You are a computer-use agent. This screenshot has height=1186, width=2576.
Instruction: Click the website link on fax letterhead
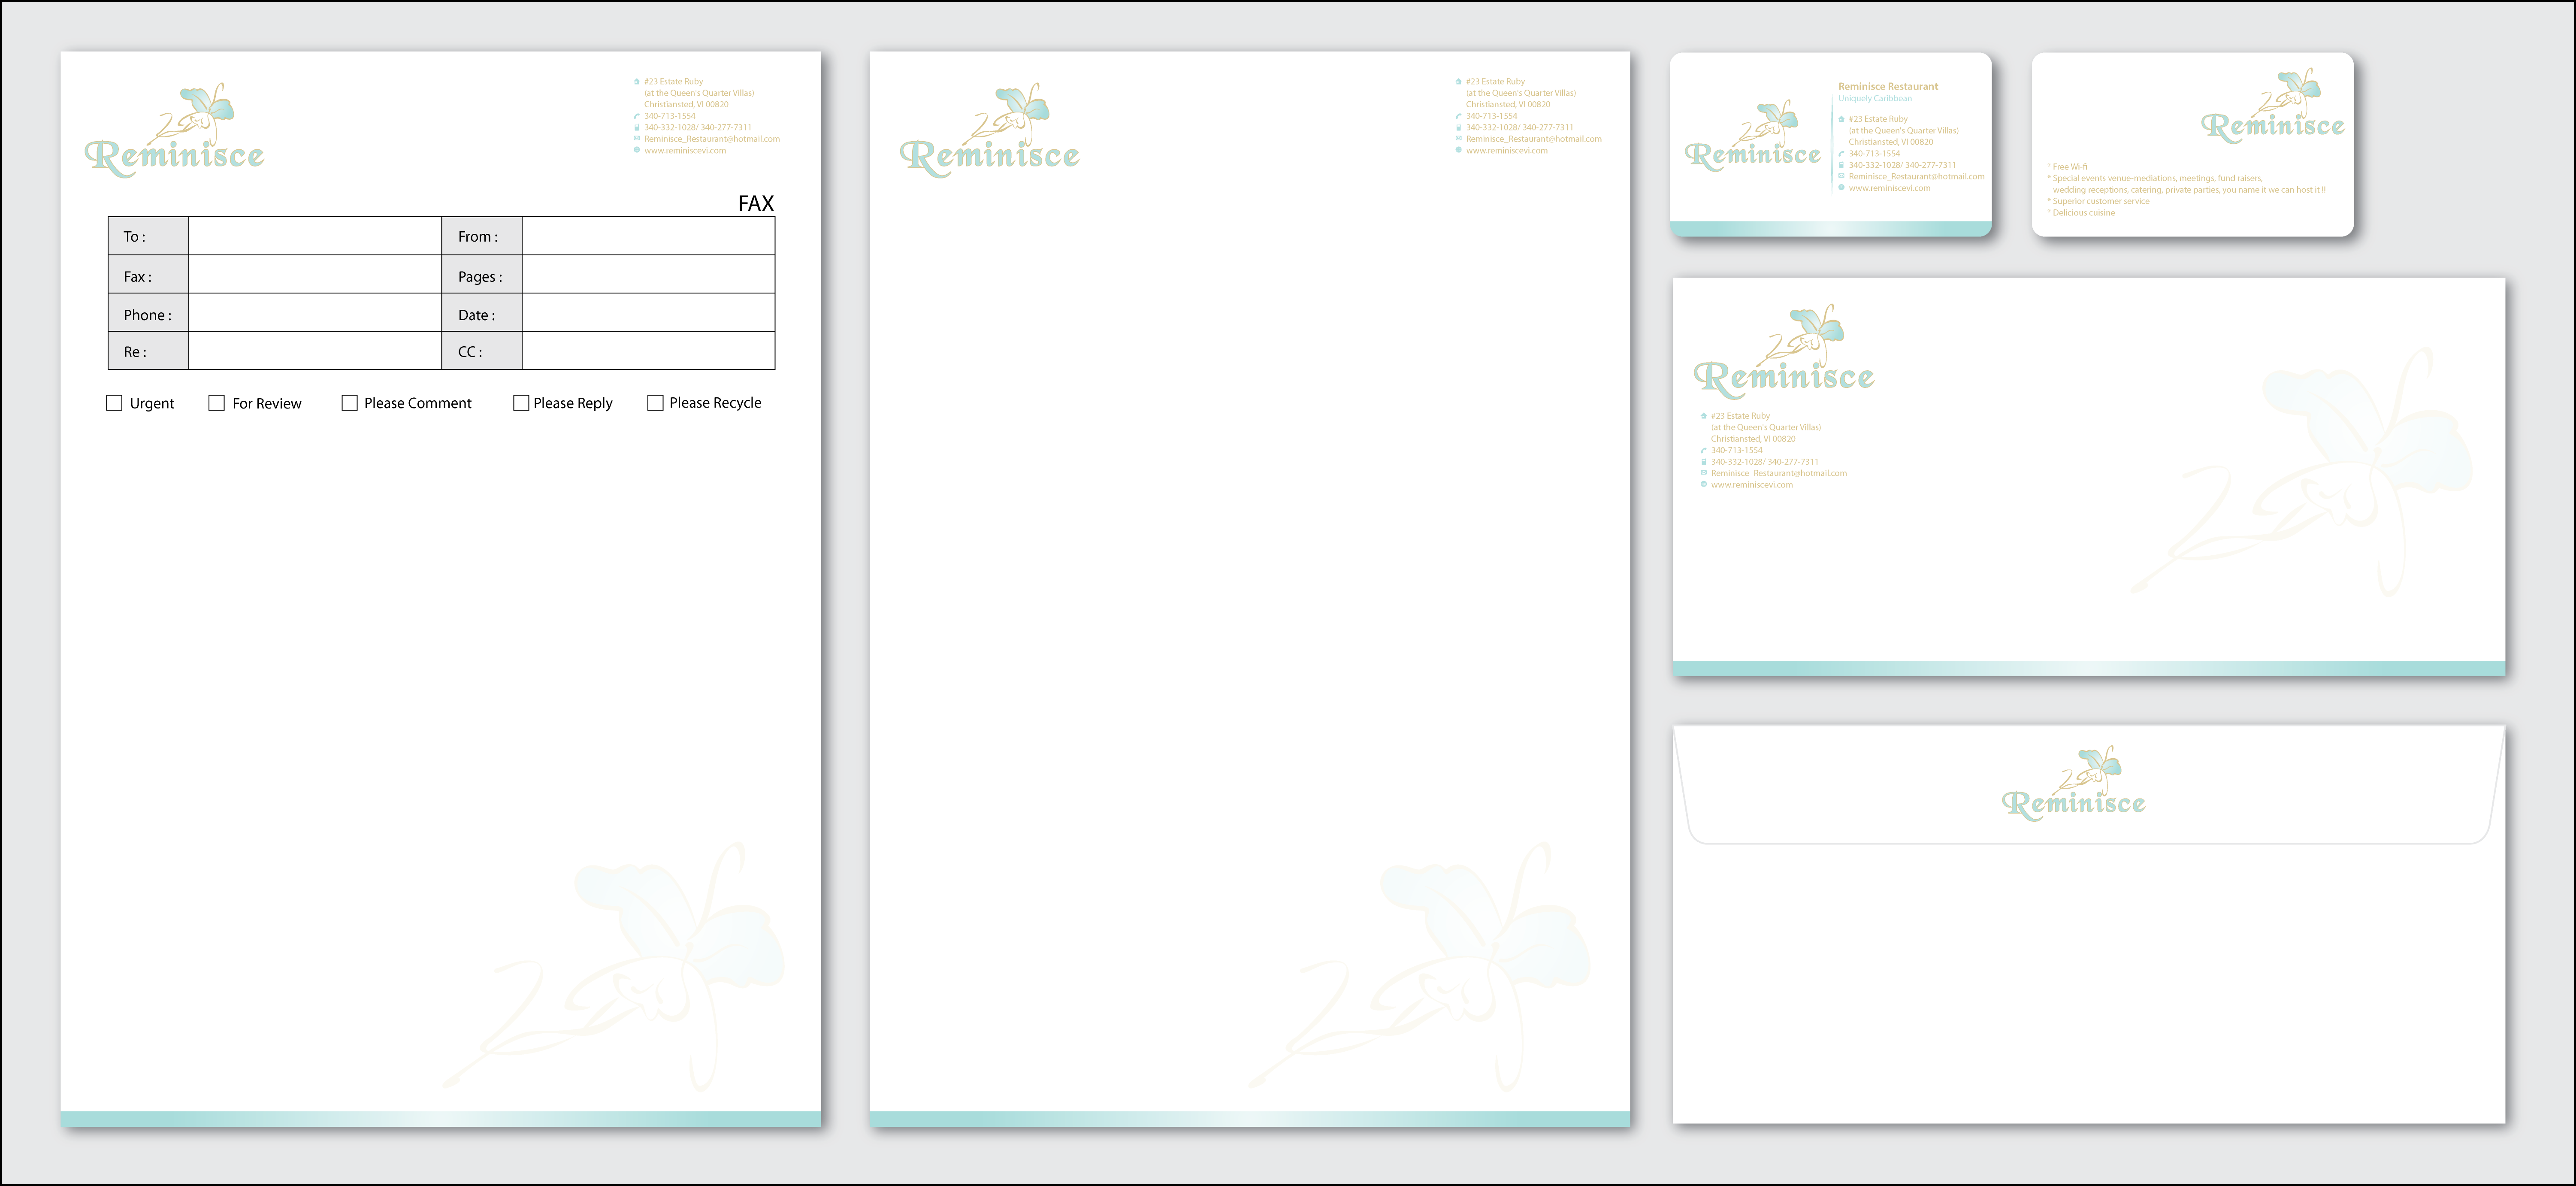coord(685,151)
